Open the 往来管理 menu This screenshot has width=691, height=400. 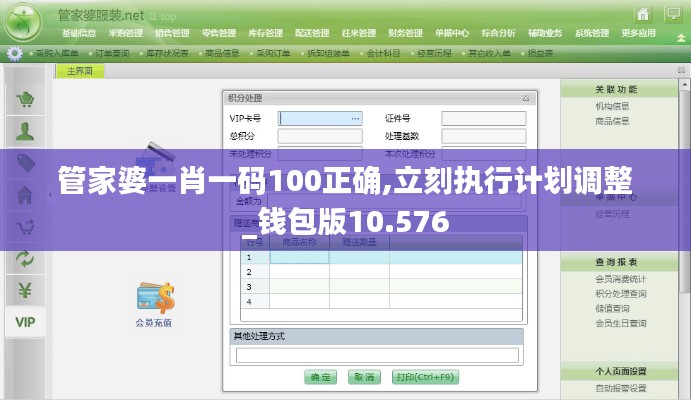(359, 33)
